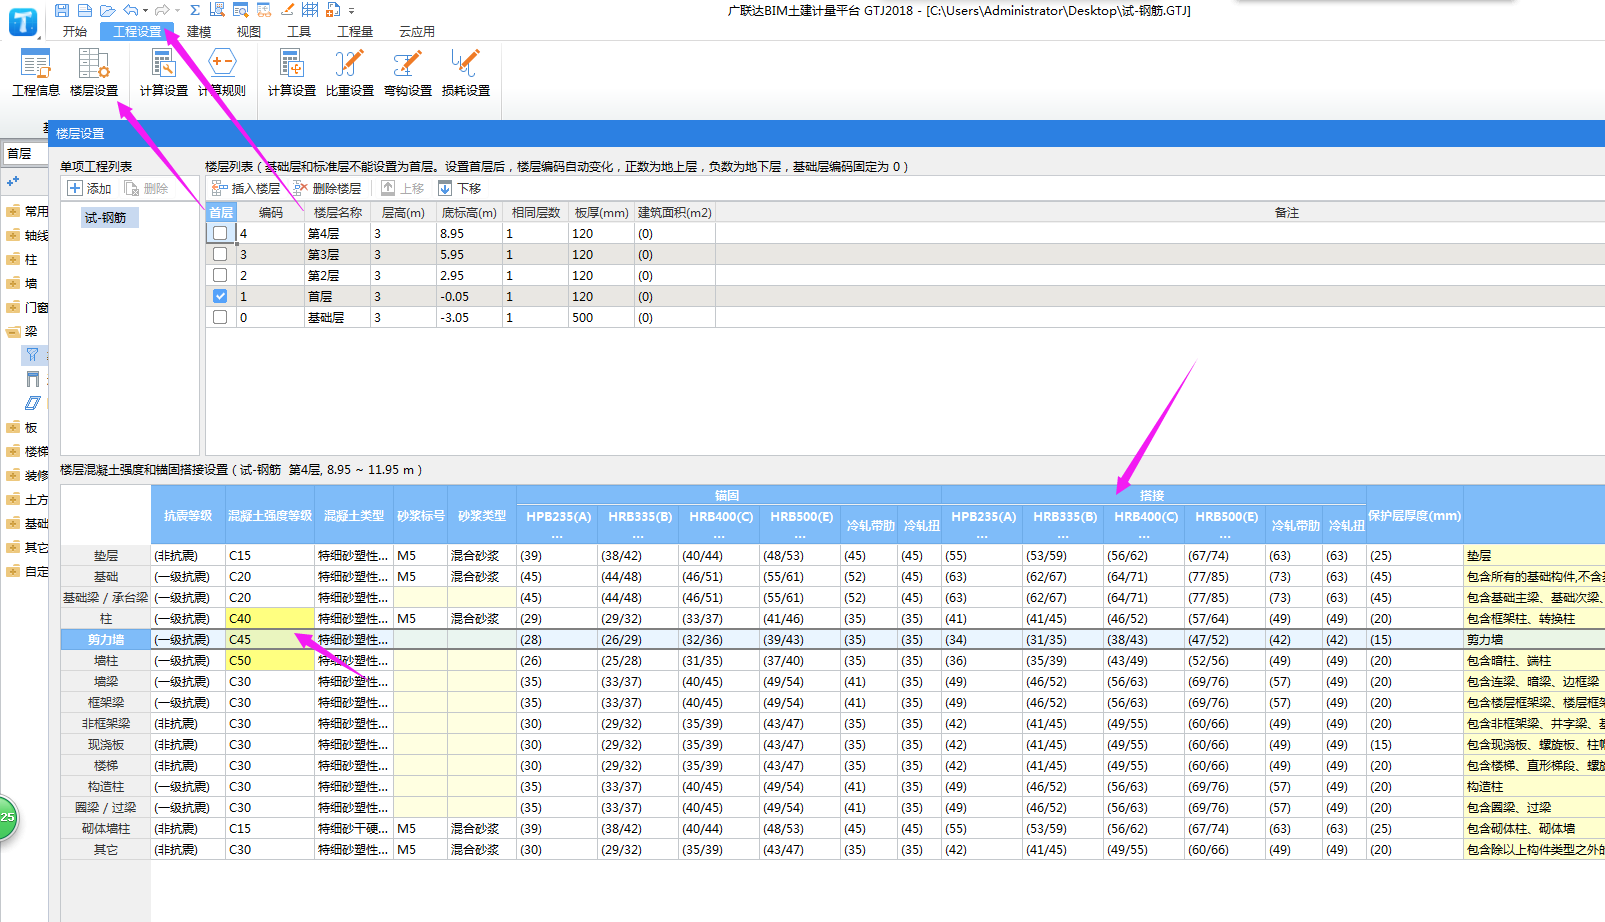Click the 删除楼层 button
Image resolution: width=1605 pixels, height=922 pixels.
coord(327,188)
